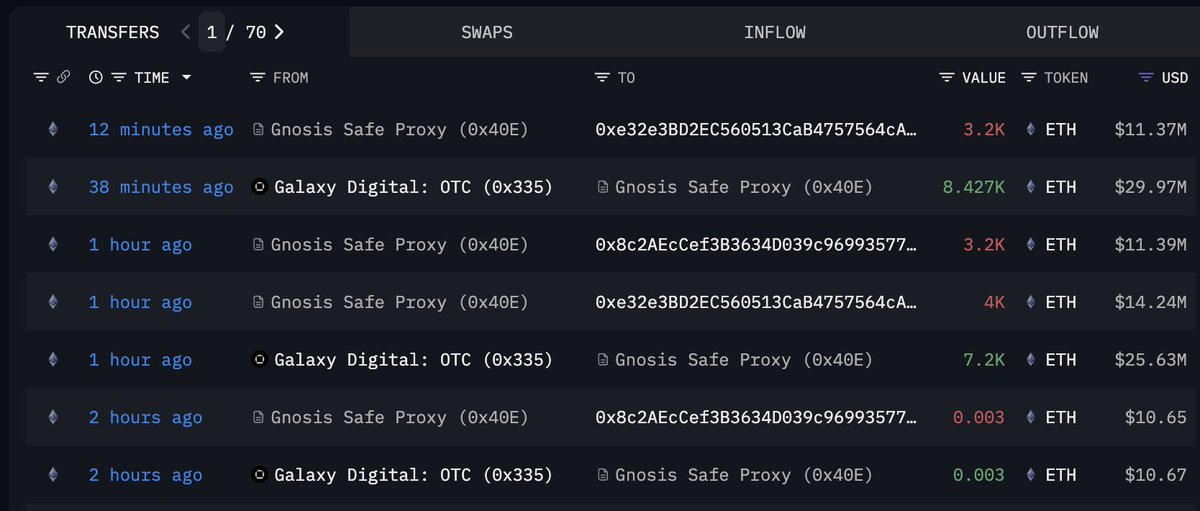The width and height of the screenshot is (1200, 511).
Task: Click the purple USD filter icon
Action: (1146, 77)
